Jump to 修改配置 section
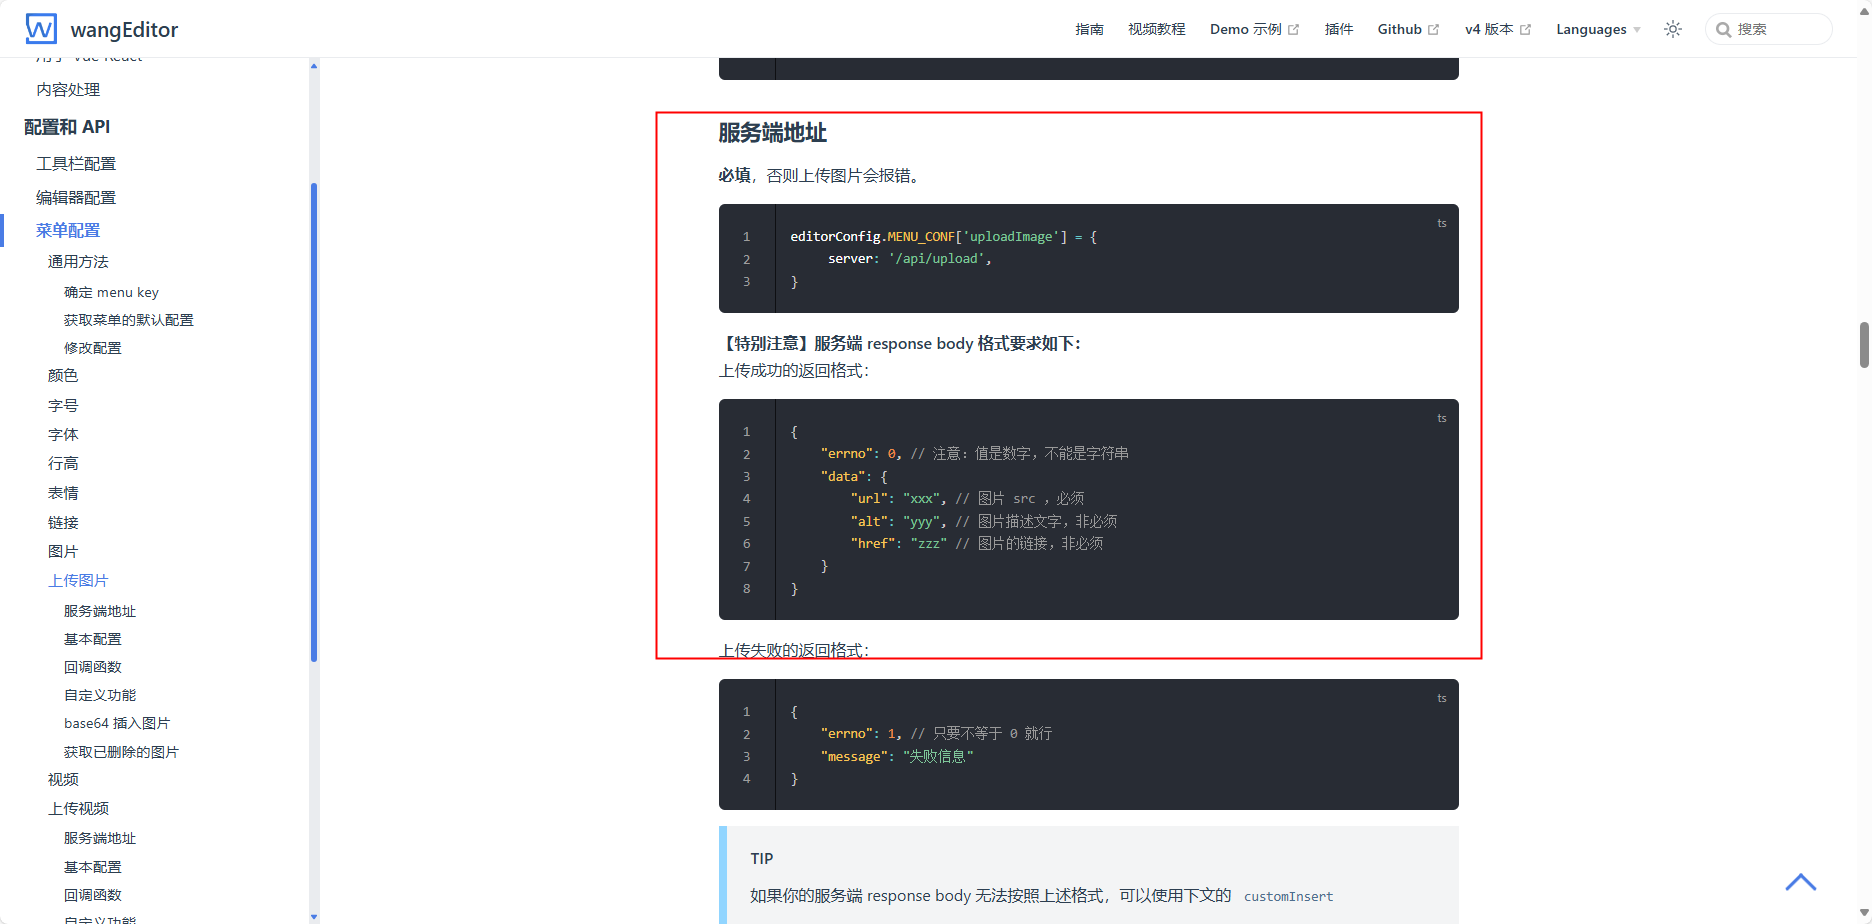The height and width of the screenshot is (924, 1872). (x=93, y=348)
